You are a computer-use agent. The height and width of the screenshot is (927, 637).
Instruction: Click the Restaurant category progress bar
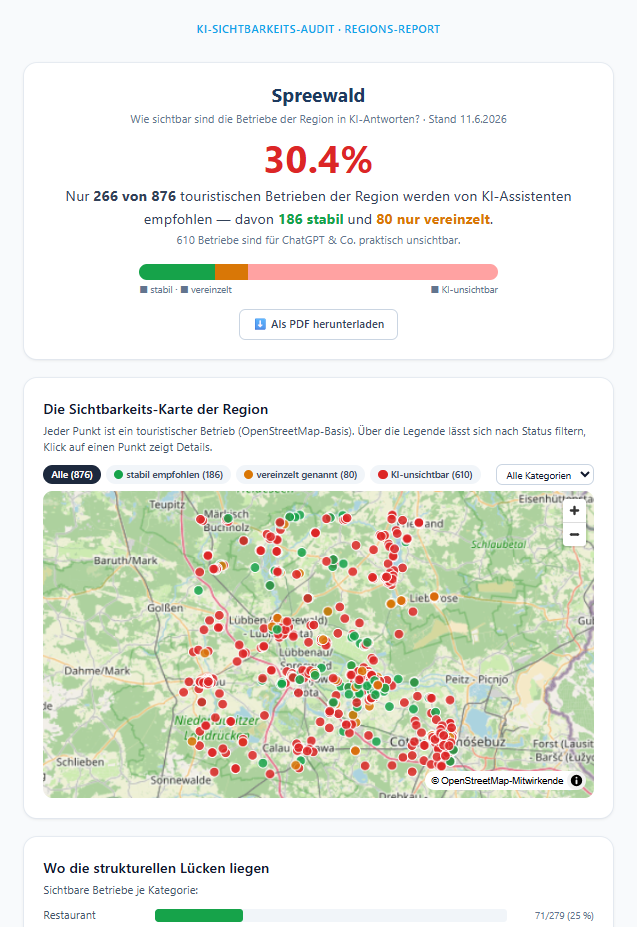(x=331, y=915)
